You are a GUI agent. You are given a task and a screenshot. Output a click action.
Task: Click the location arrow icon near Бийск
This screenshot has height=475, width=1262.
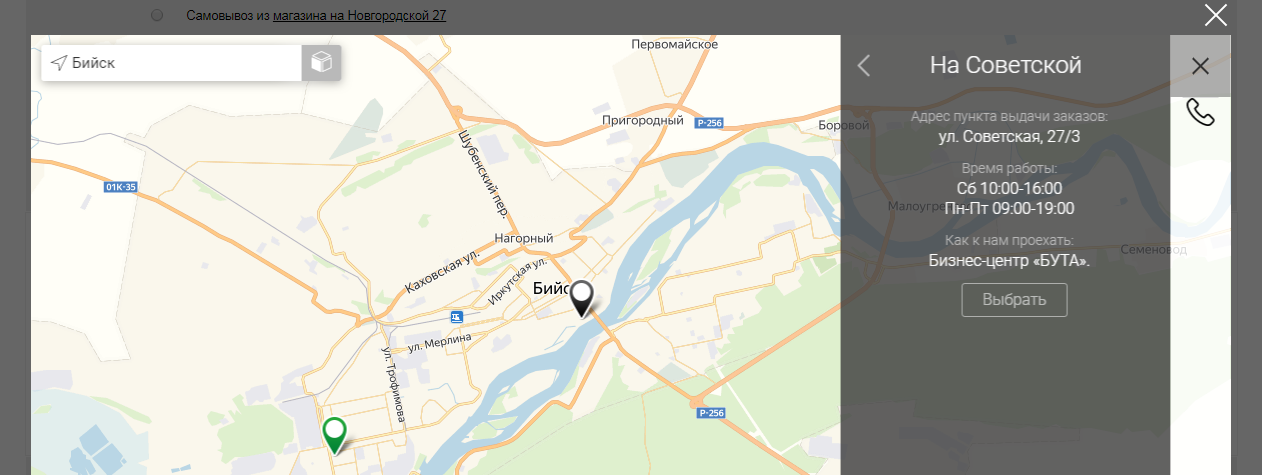click(59, 63)
